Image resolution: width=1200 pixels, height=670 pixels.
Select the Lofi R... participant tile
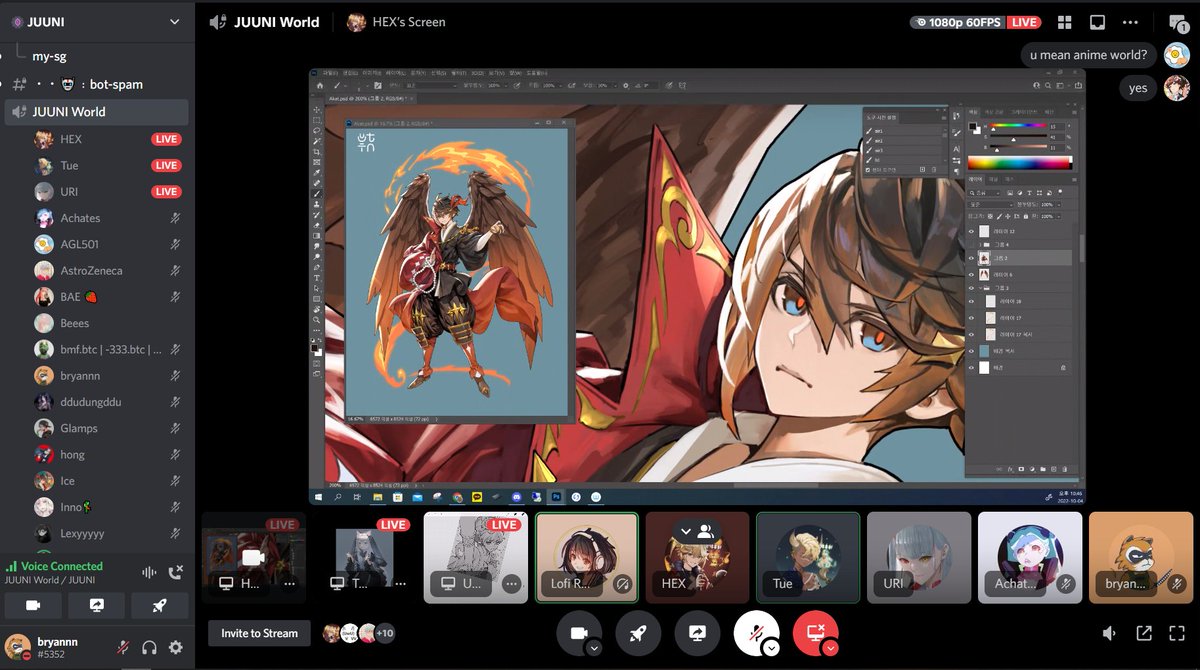pos(586,558)
